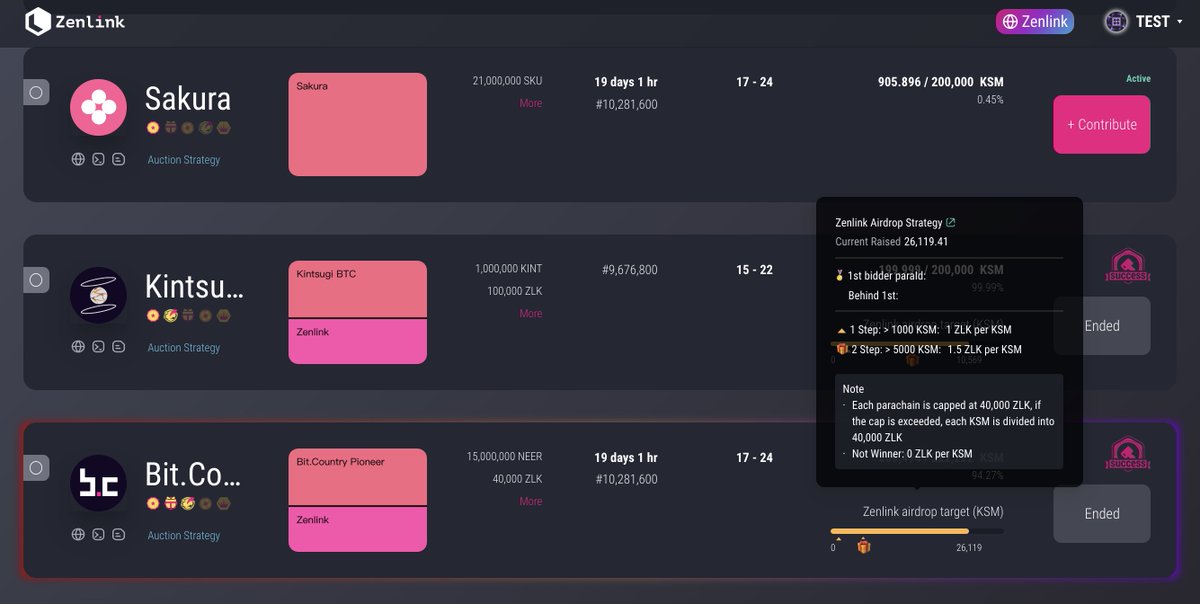Expand More under 21,000,000 SKU
This screenshot has height=604, width=1200.
(x=531, y=103)
